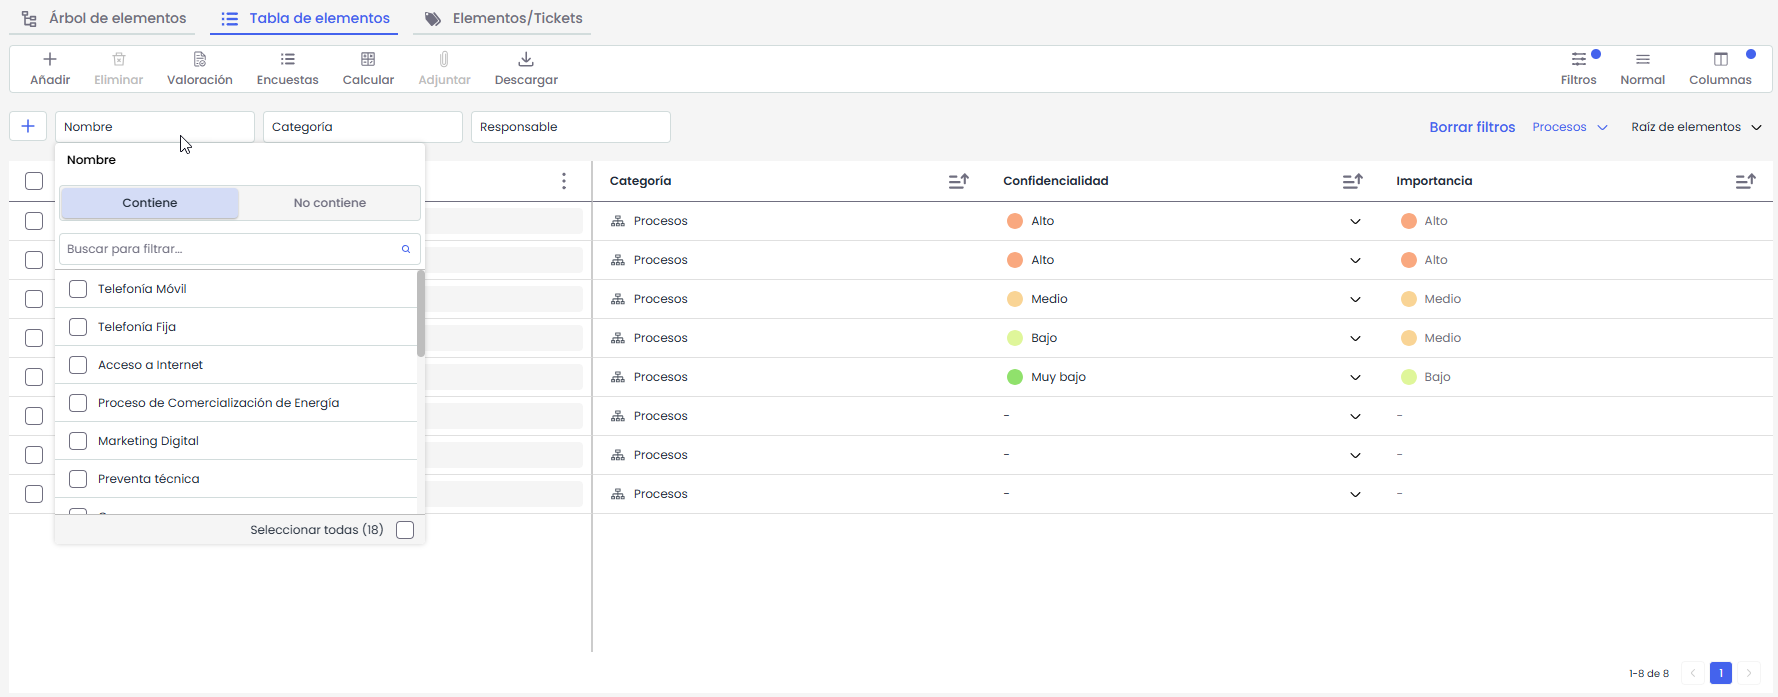The width and height of the screenshot is (1778, 697).
Task: Click the Añadir plus icon
Action: [50, 60]
